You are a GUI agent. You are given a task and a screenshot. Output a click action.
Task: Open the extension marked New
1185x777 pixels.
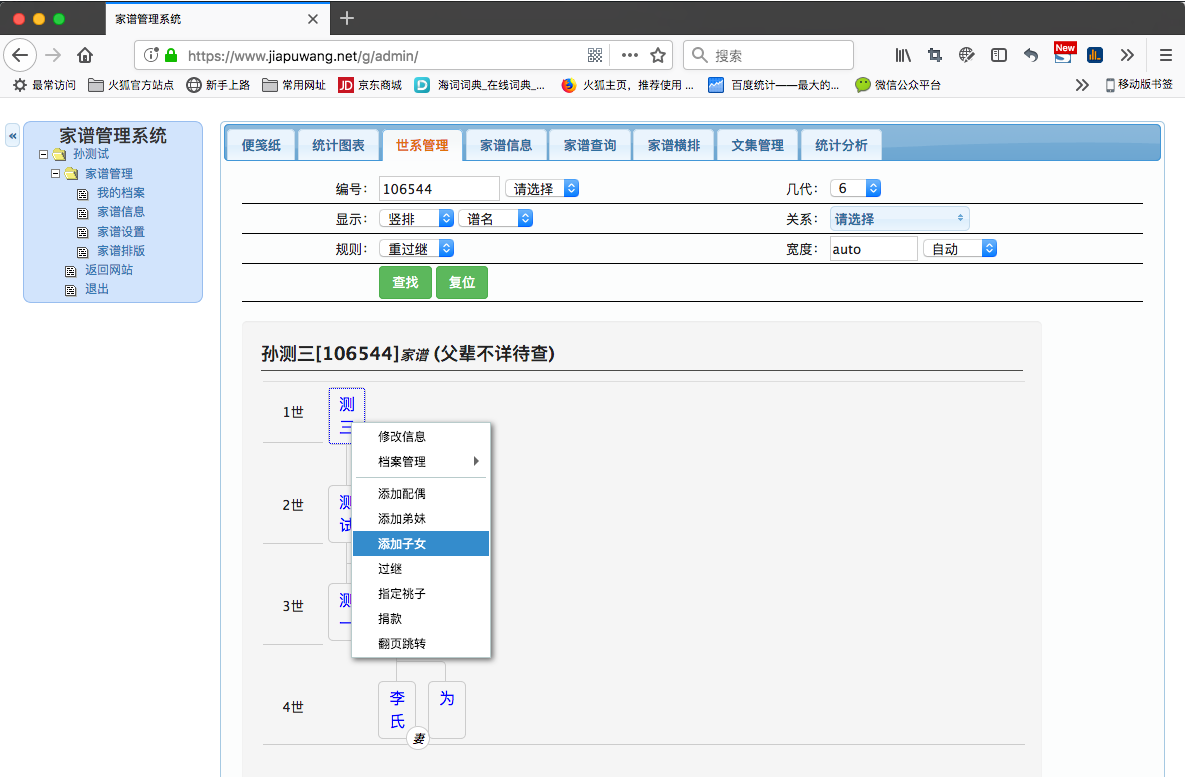click(1064, 53)
